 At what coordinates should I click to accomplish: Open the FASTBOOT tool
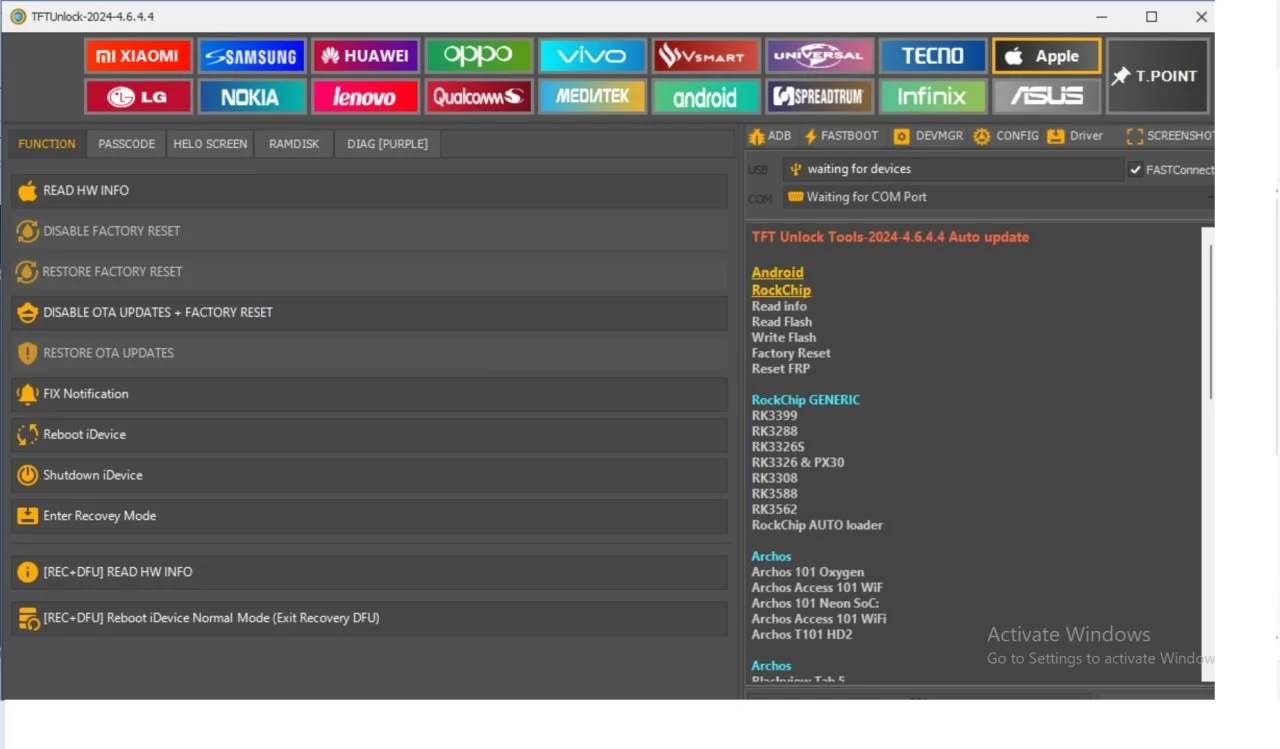841,136
